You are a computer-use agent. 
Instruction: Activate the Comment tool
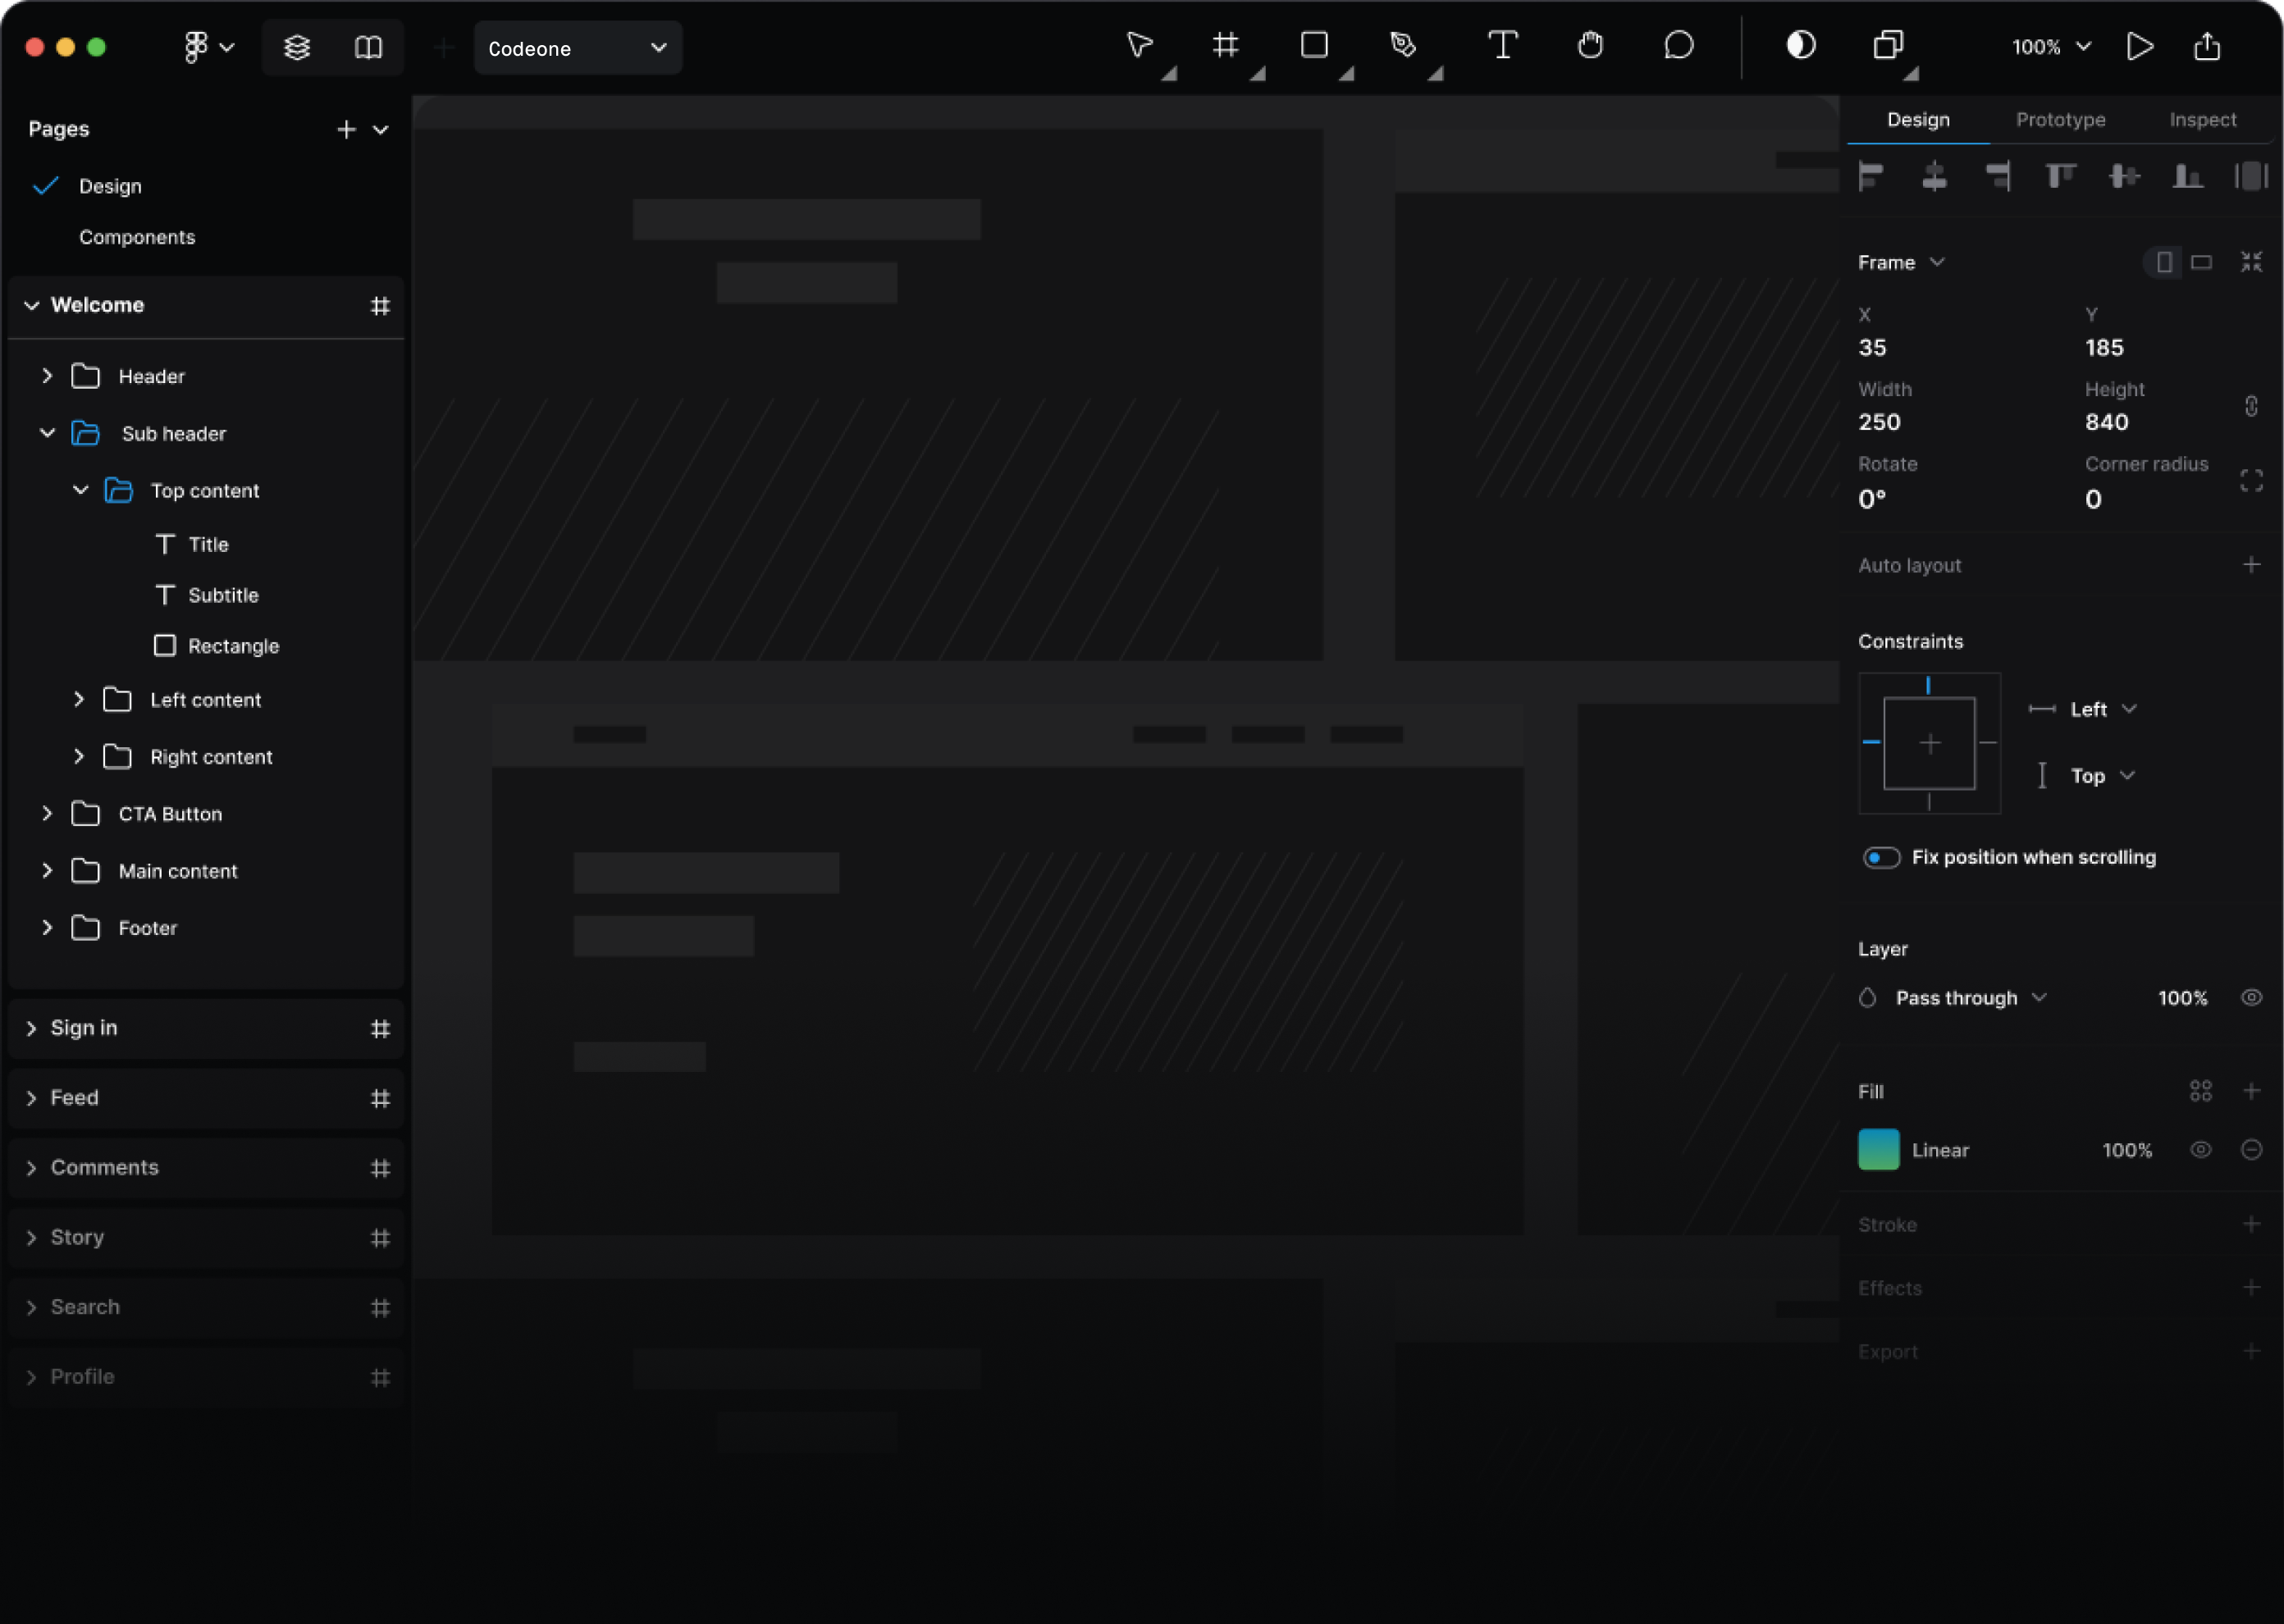pyautogui.click(x=1678, y=46)
